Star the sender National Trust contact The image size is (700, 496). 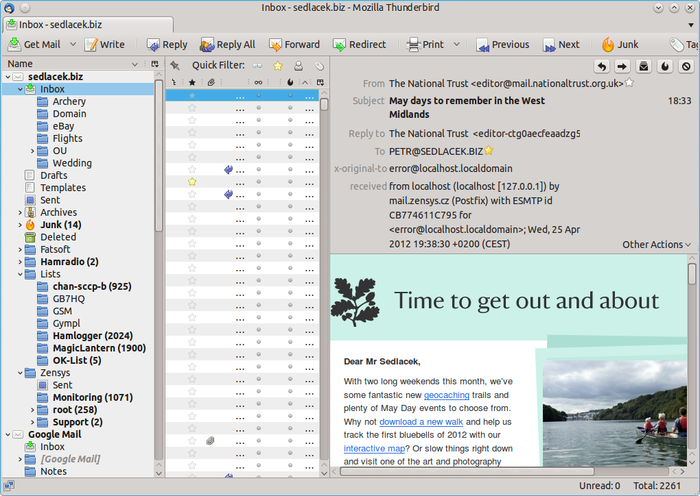pos(629,82)
